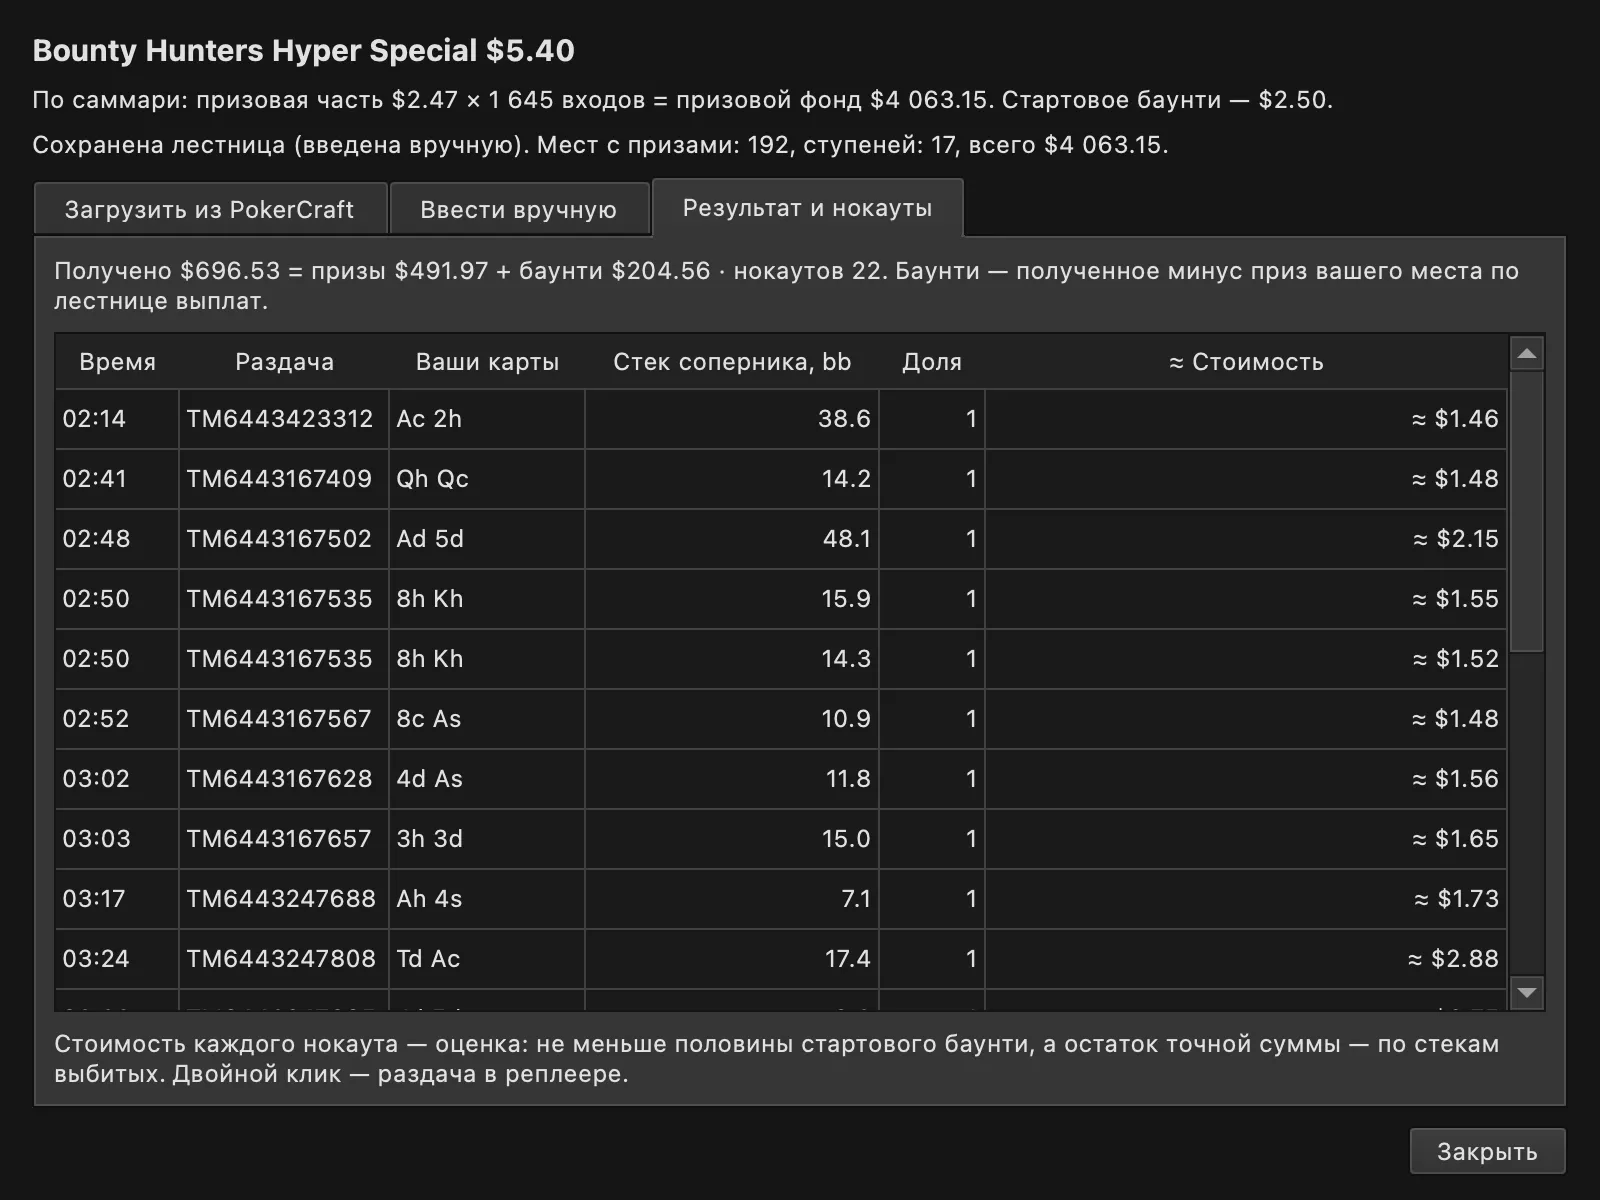Select hand TM6443167567 cell
Screen dimensions: 1600x1200
pos(284,719)
